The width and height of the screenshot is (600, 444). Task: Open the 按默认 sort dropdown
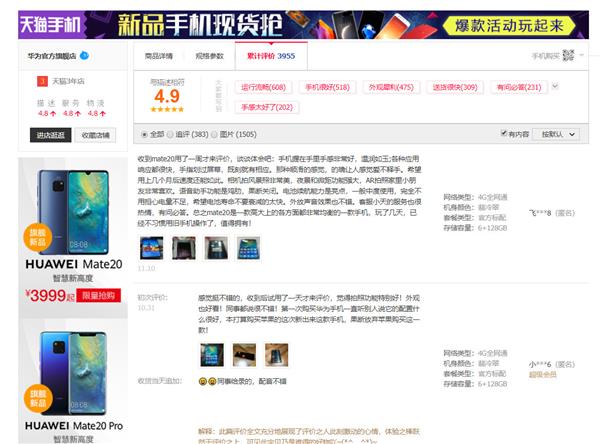coord(559,133)
